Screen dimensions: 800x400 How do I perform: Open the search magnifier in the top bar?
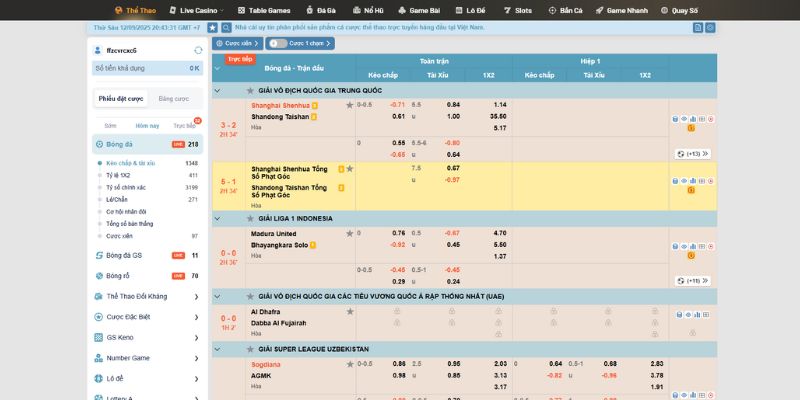(226, 28)
